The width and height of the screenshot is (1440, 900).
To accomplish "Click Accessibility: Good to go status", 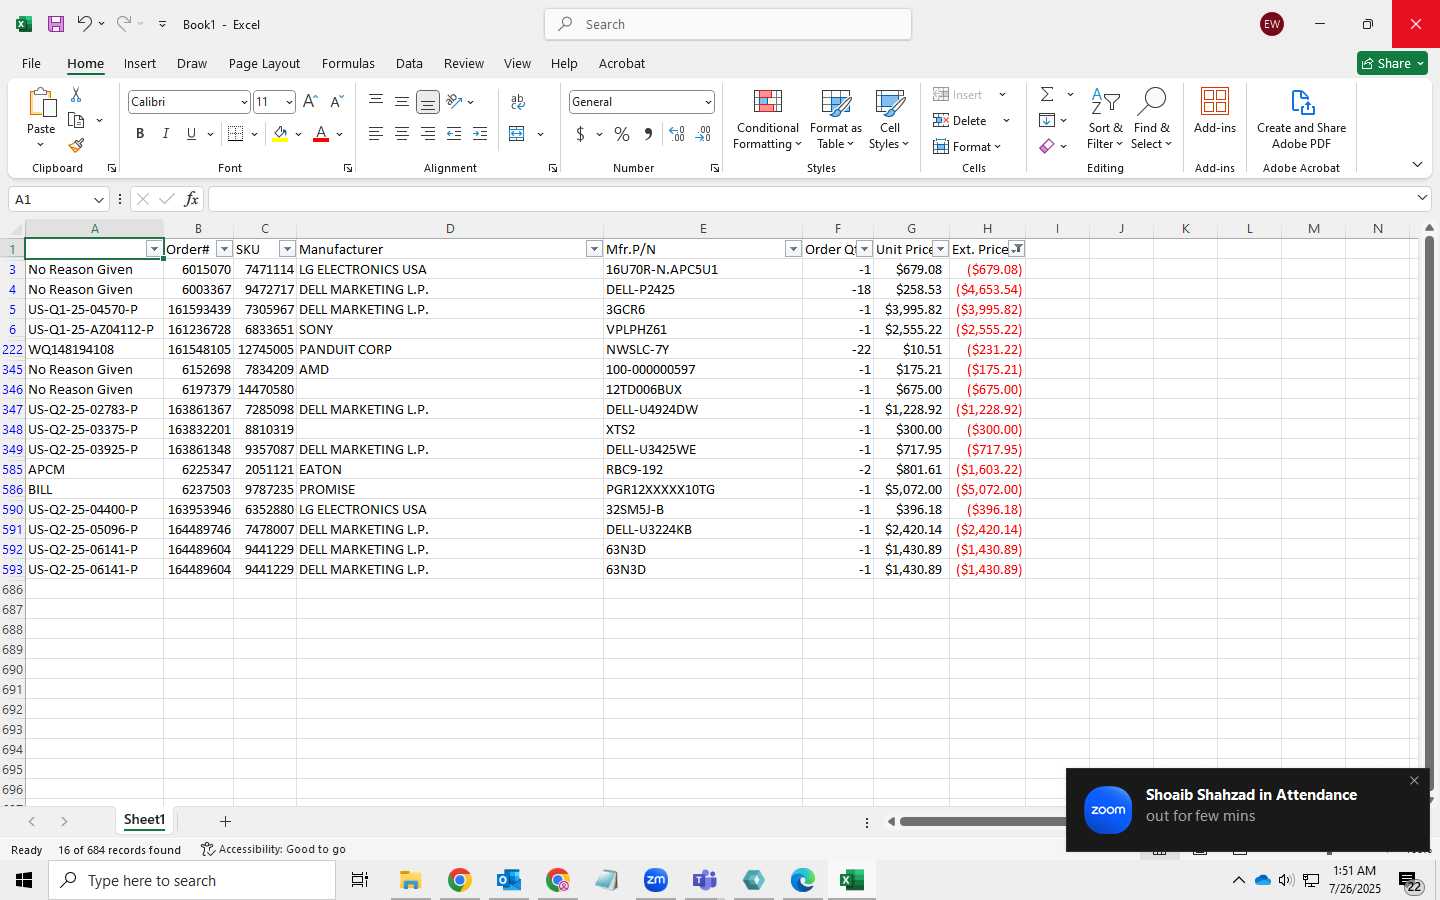I will pos(273,849).
